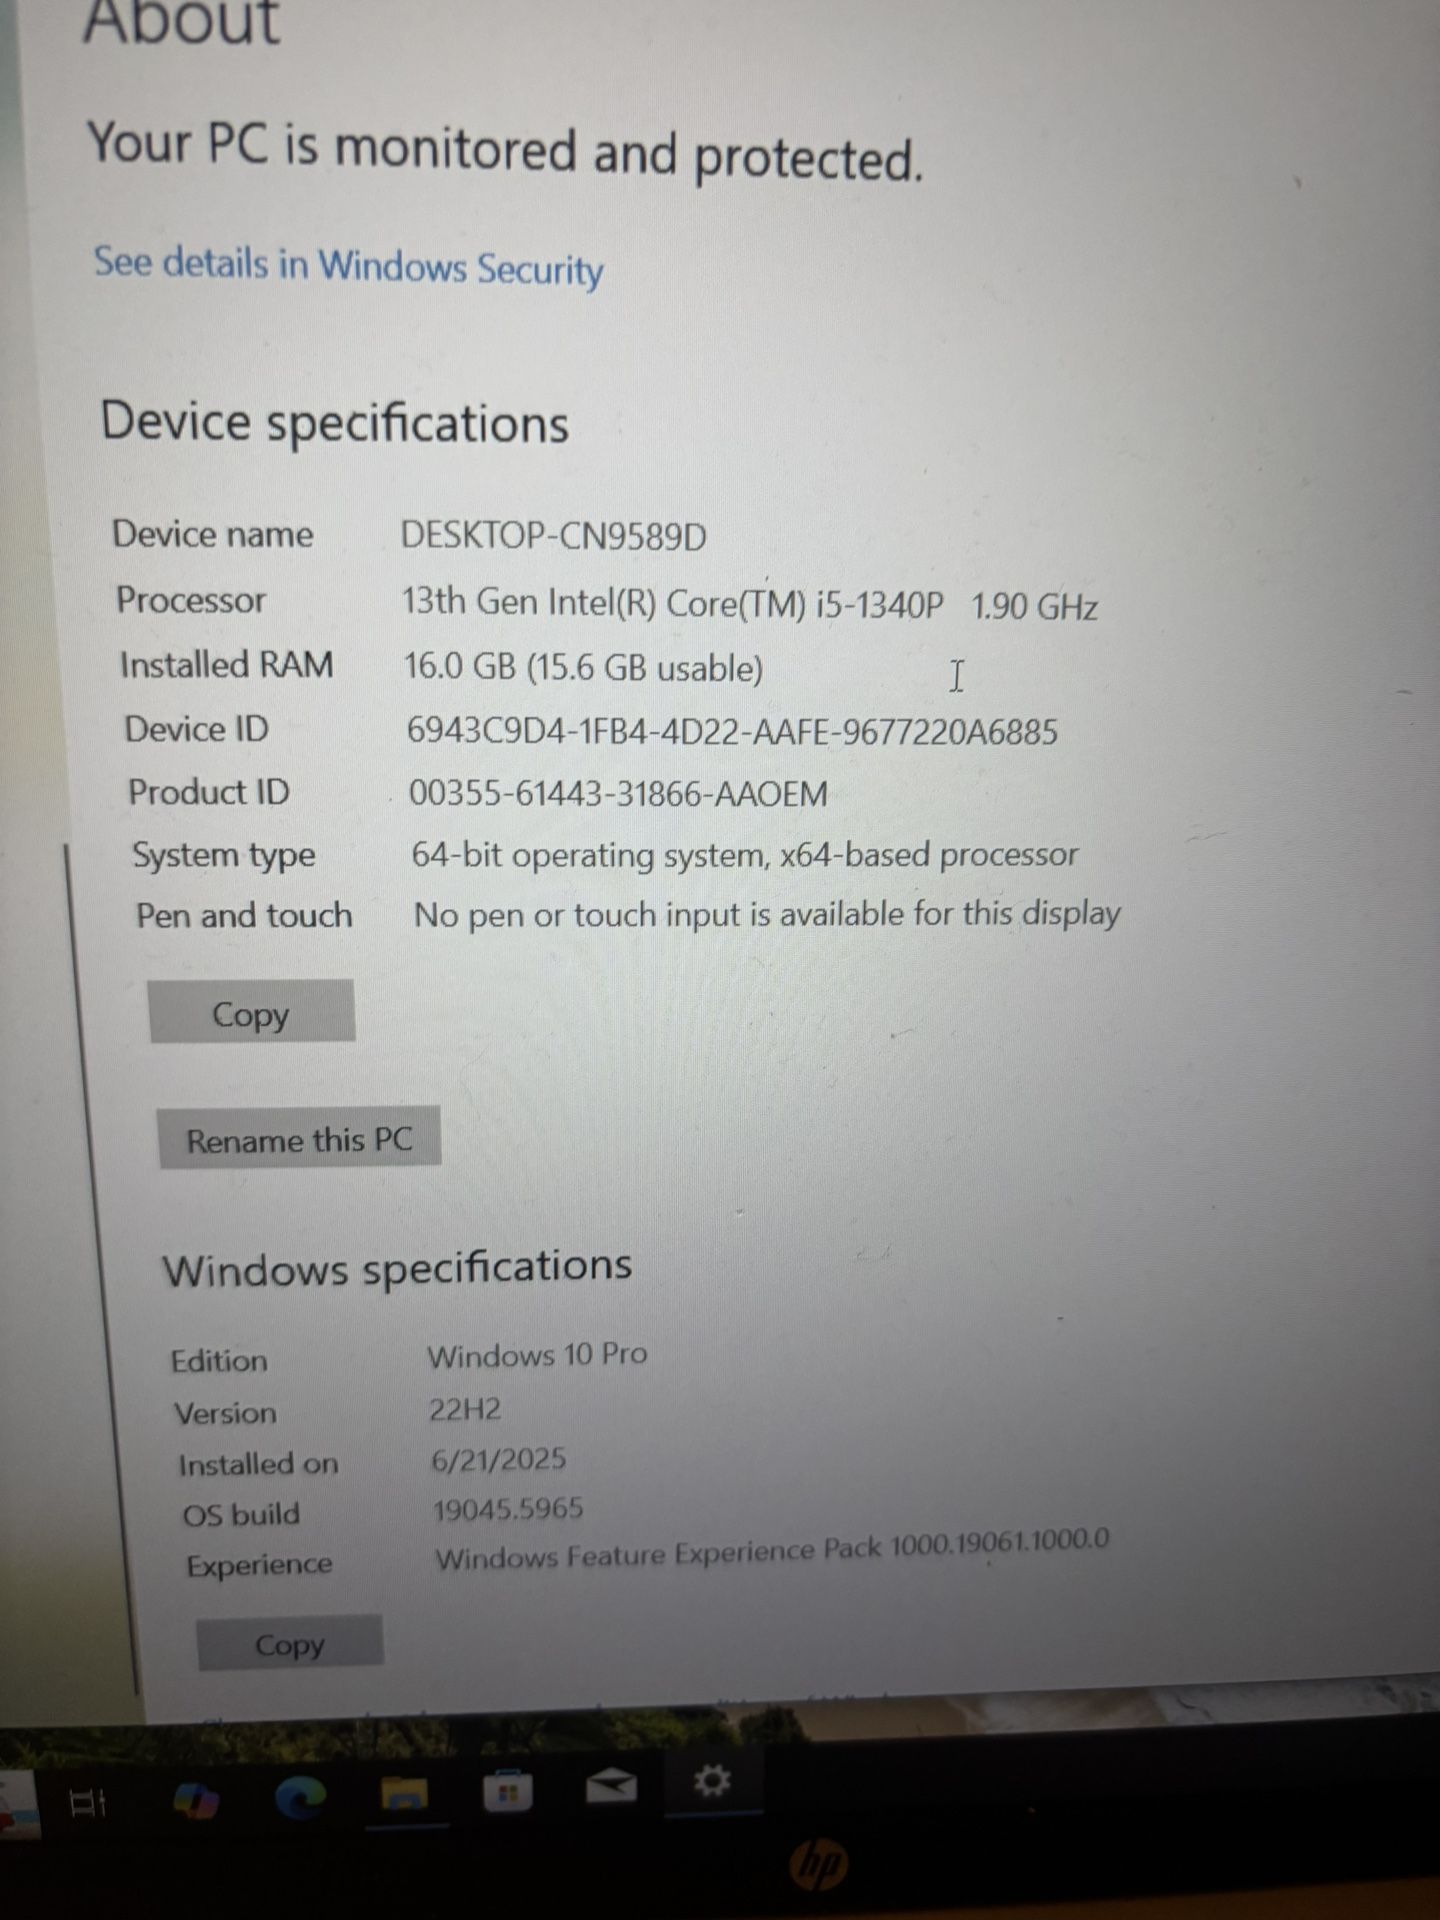The width and height of the screenshot is (1440, 1920).
Task: Click the Pen and touch label
Action: click(245, 915)
